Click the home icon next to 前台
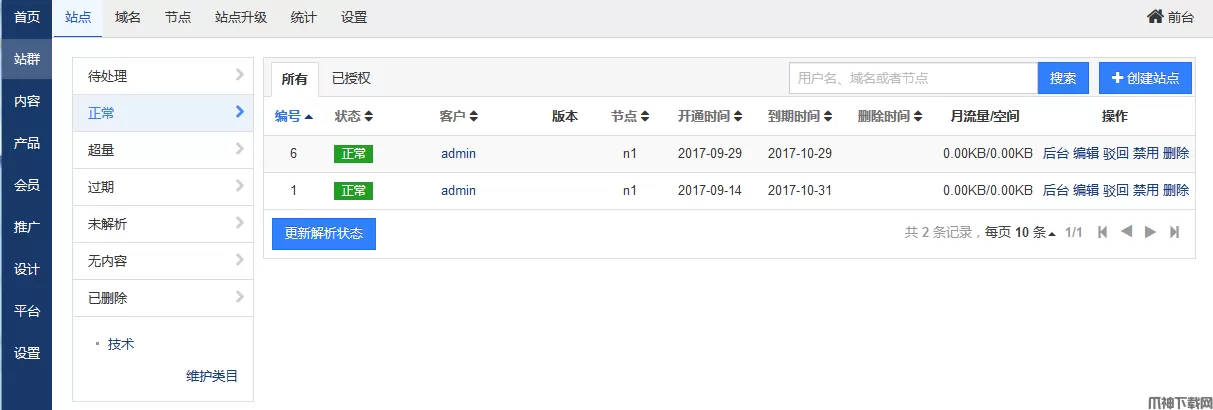 1155,17
